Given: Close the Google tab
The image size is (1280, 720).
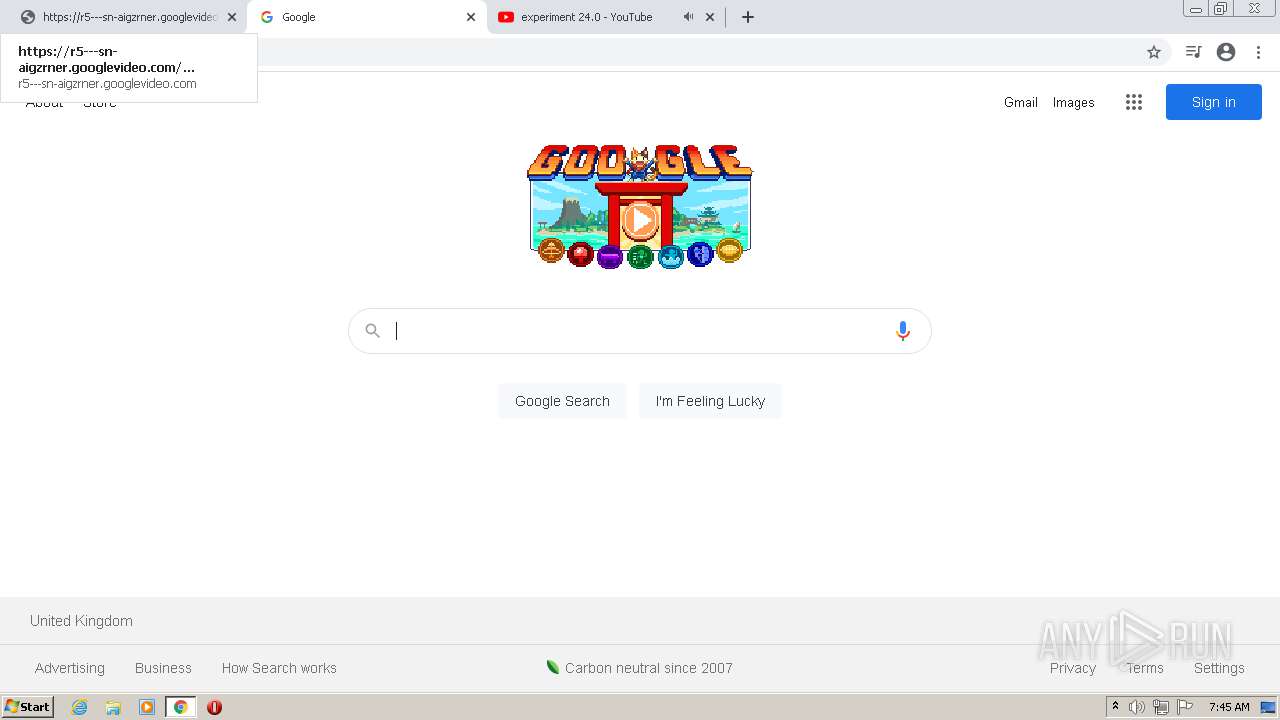Looking at the screenshot, I should point(471,17).
